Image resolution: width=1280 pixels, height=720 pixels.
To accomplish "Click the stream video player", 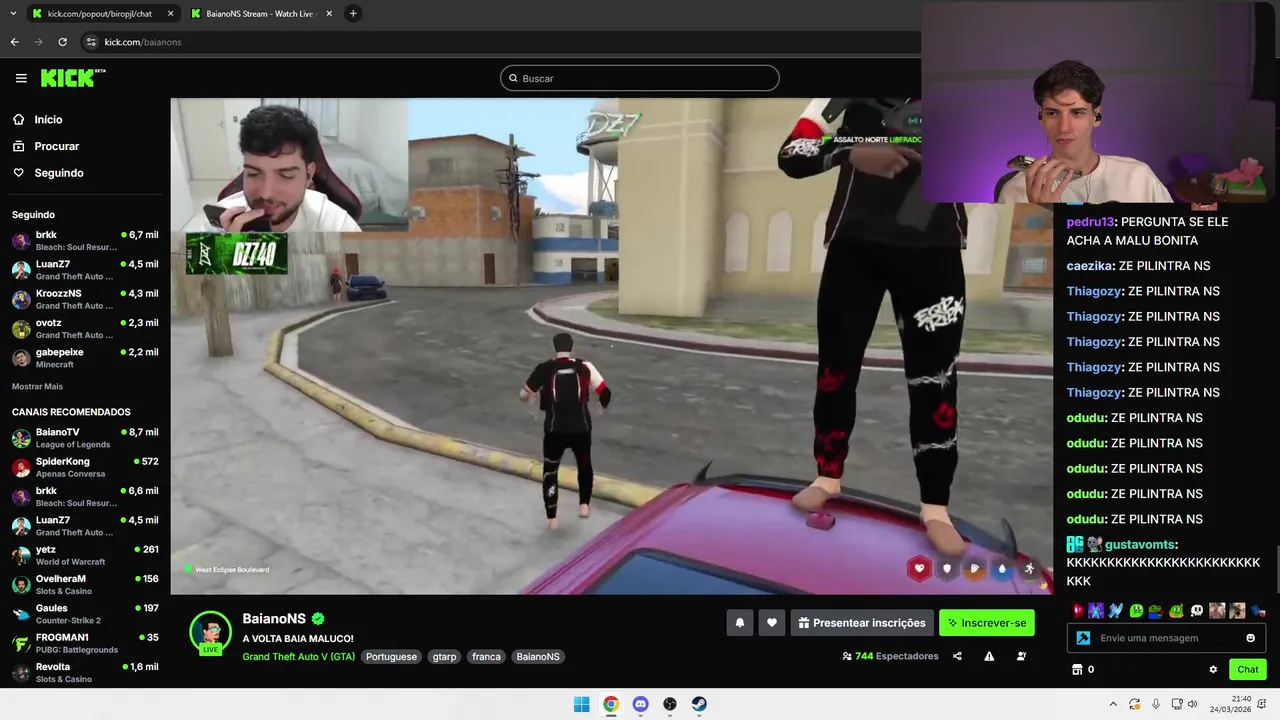I will coord(611,346).
